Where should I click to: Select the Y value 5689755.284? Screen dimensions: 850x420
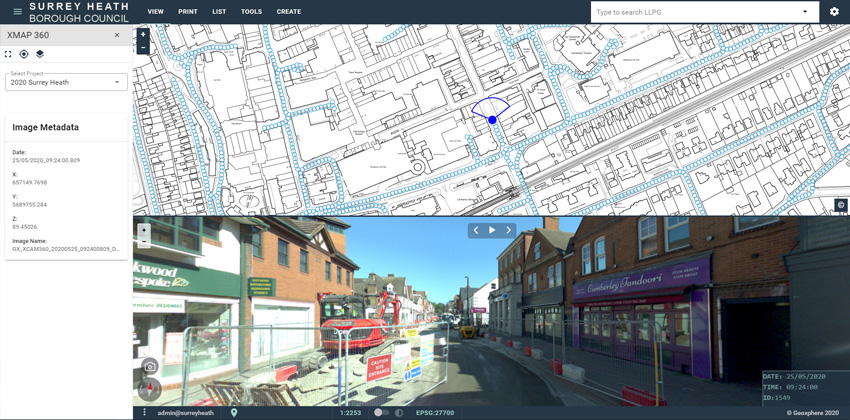29,205
